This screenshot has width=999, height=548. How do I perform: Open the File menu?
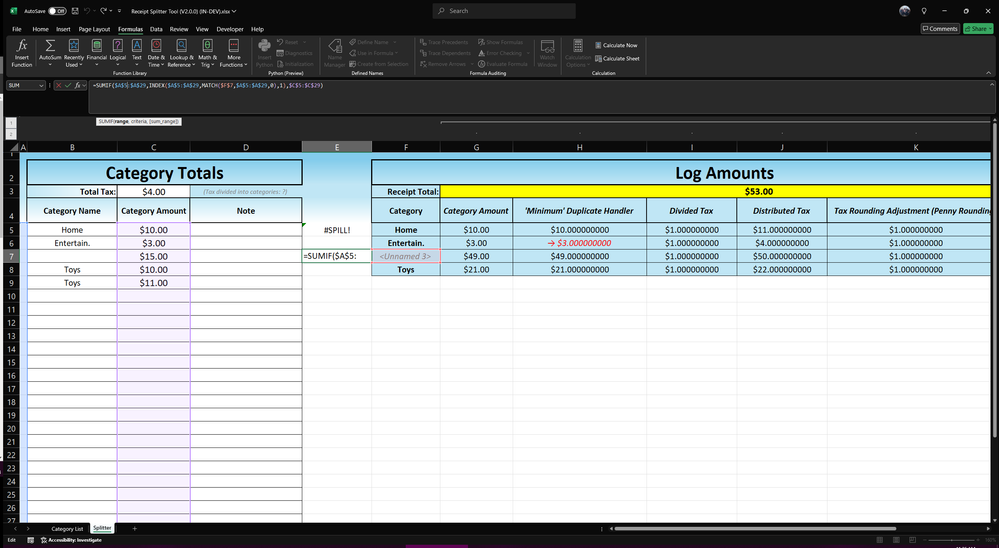coord(17,29)
